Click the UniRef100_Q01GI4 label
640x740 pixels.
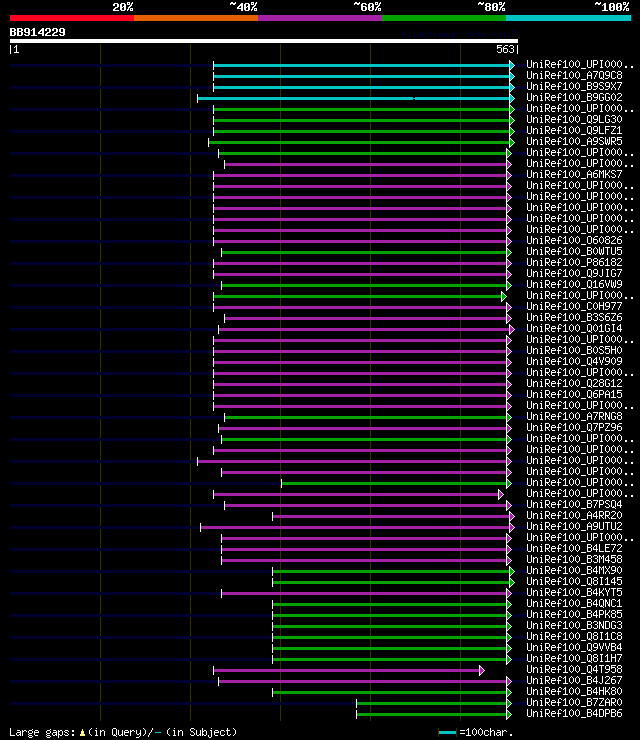coord(574,328)
